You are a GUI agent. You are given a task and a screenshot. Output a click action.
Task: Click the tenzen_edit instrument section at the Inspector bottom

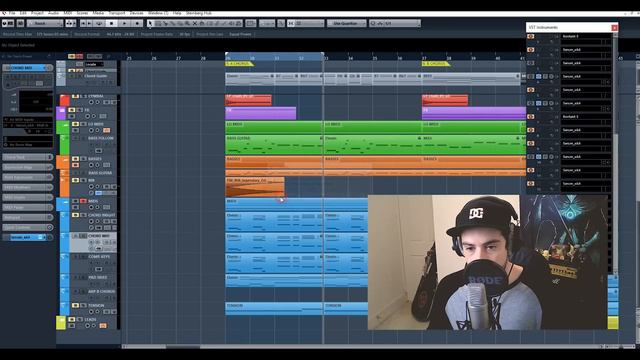[27, 237]
